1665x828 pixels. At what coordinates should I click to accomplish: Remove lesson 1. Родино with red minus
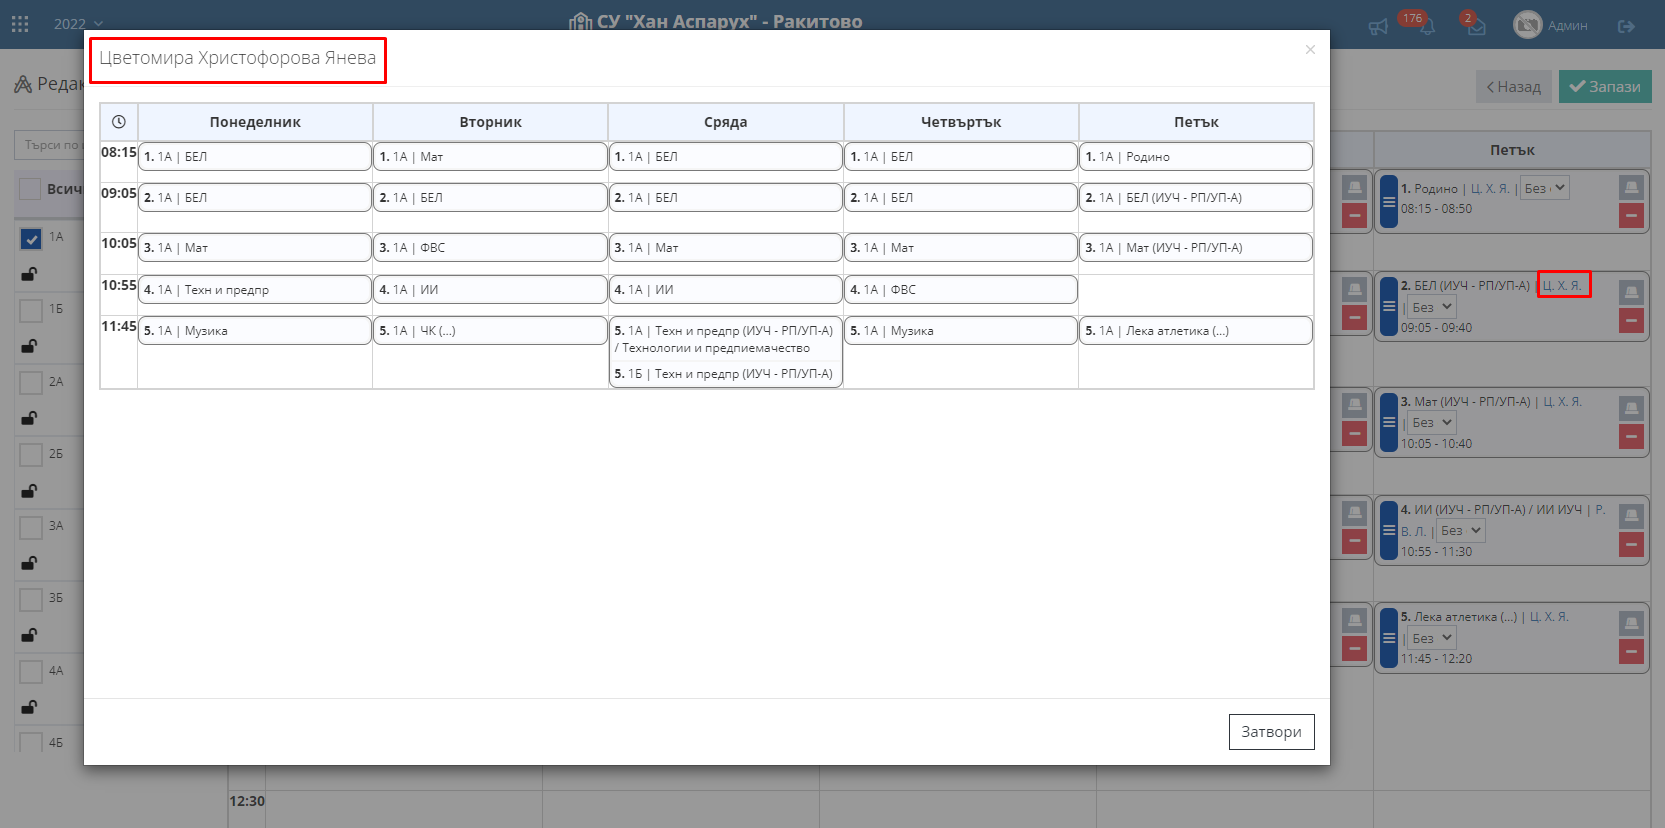tap(1631, 215)
